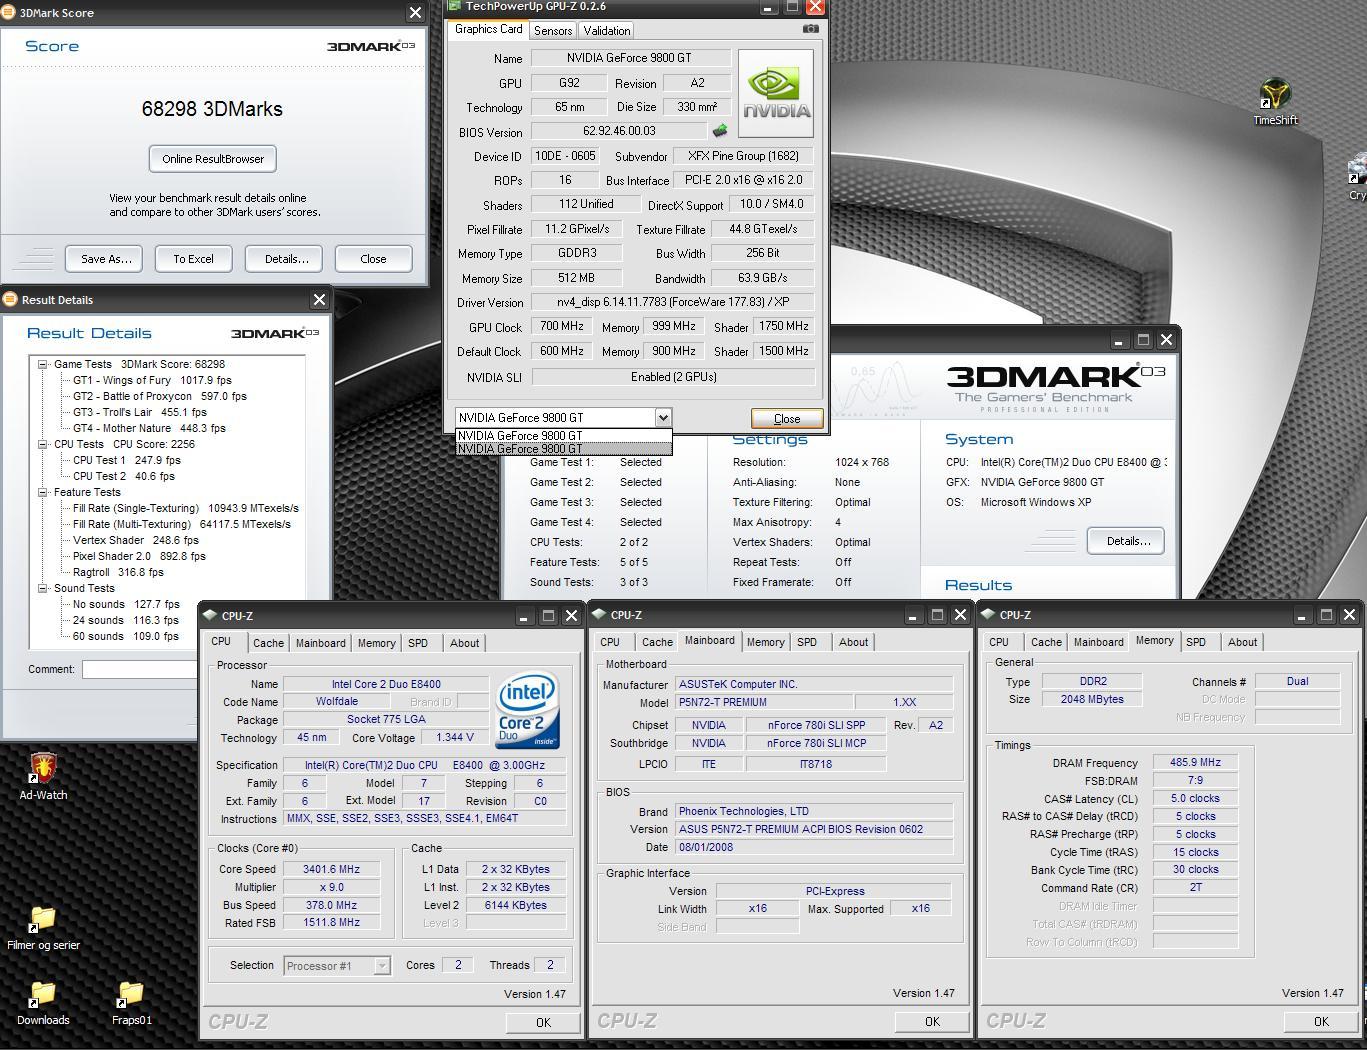Click the NVIDIA SLI Enabled (2 GPUs) field
Screen dimensions: 1367x1050
tap(673, 377)
